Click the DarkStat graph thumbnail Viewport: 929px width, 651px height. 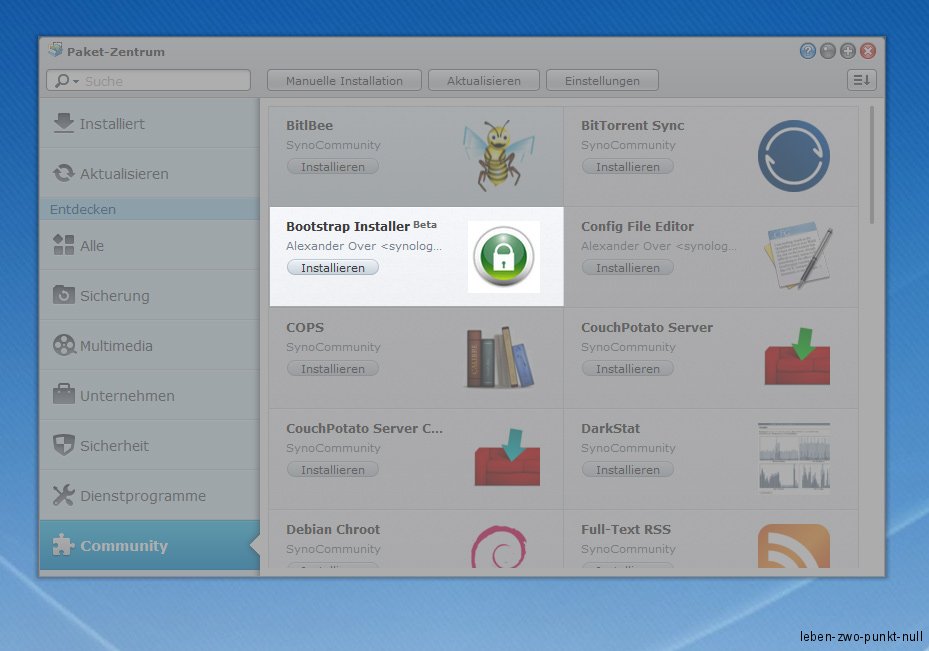(793, 457)
